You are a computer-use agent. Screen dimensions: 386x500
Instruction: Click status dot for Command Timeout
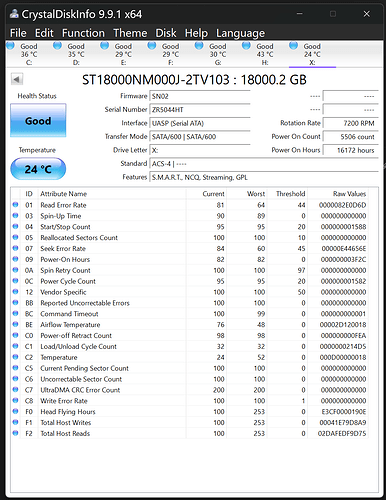pos(15,313)
